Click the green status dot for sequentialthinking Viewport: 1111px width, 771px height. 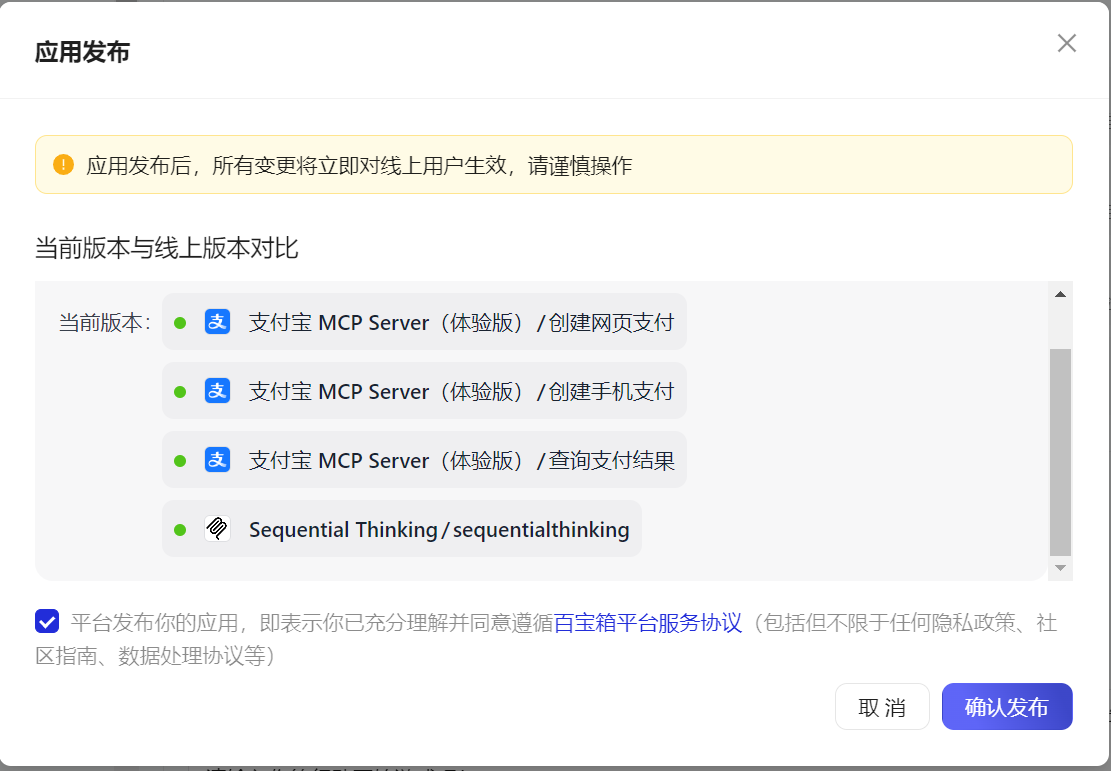click(180, 530)
